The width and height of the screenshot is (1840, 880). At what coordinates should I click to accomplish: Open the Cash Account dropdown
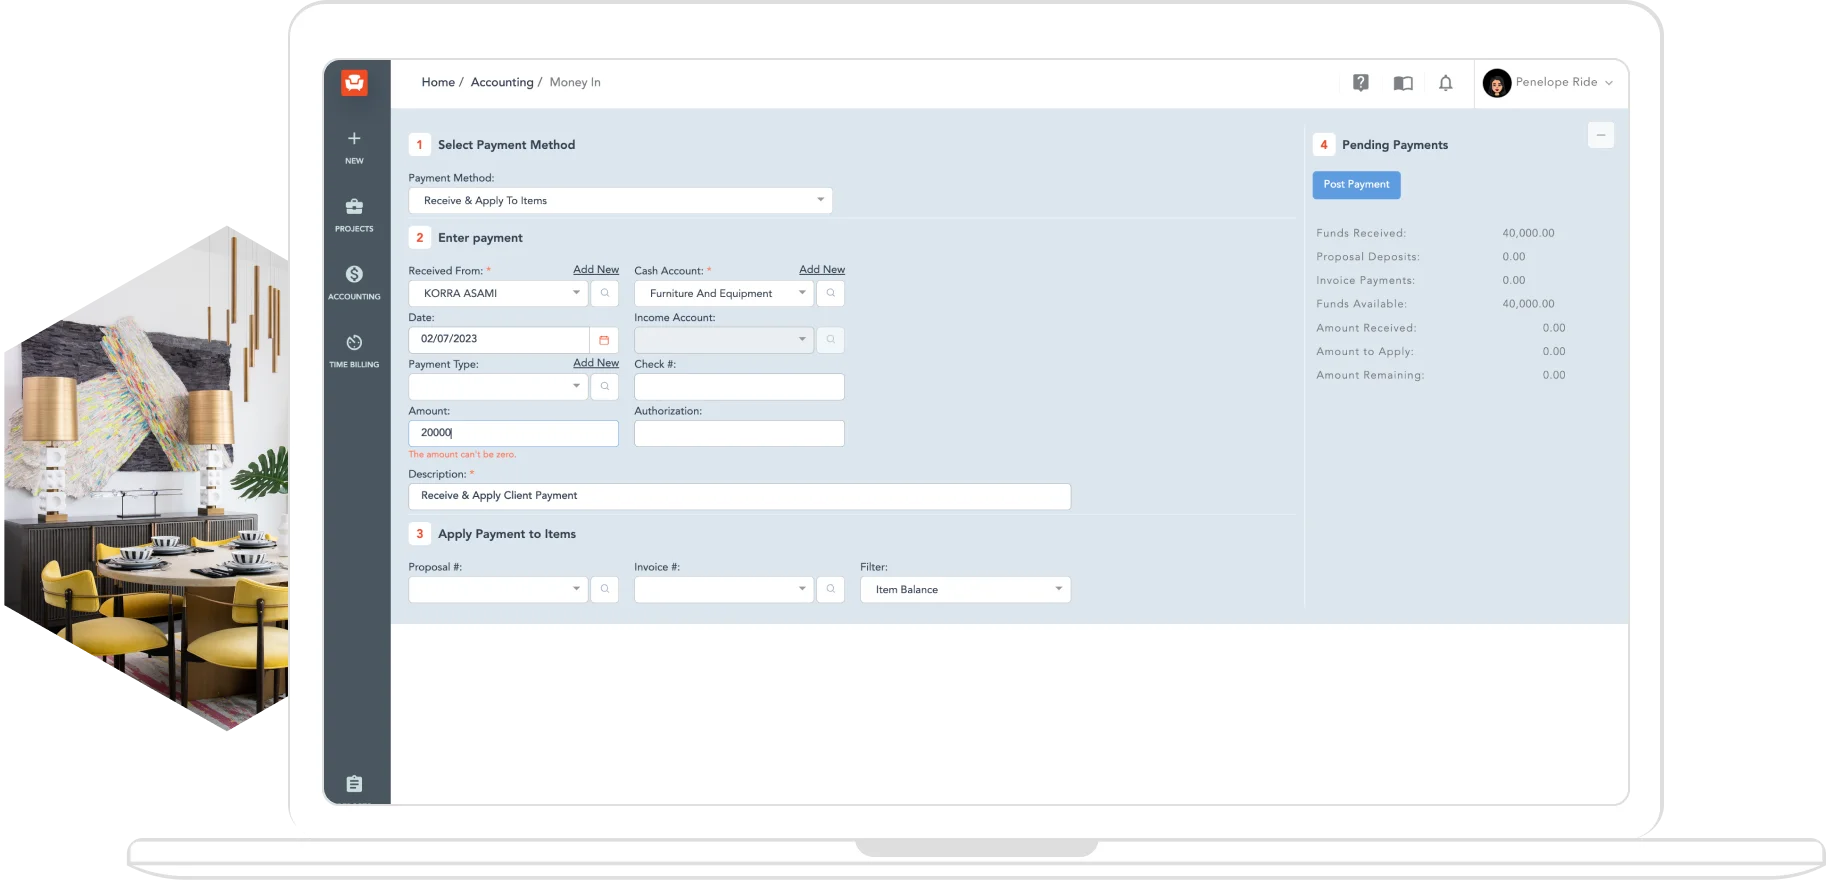coord(724,293)
